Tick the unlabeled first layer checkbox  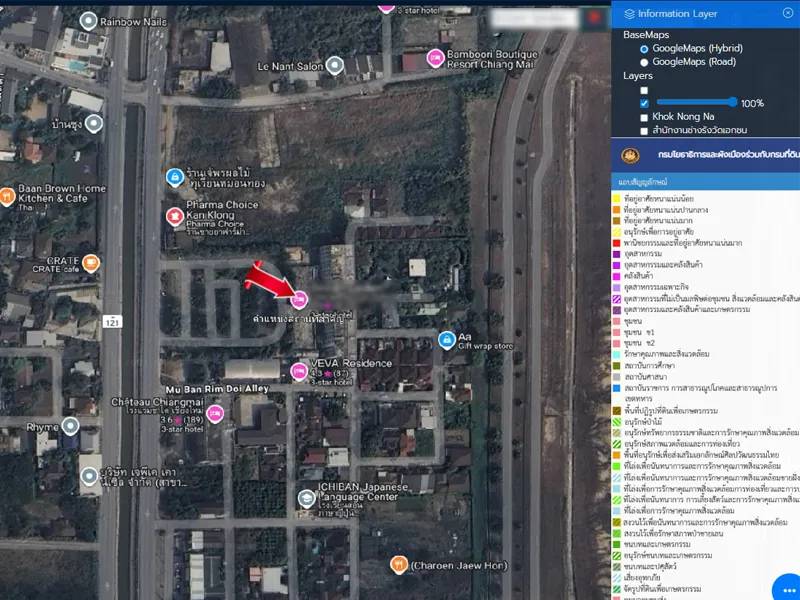point(644,90)
